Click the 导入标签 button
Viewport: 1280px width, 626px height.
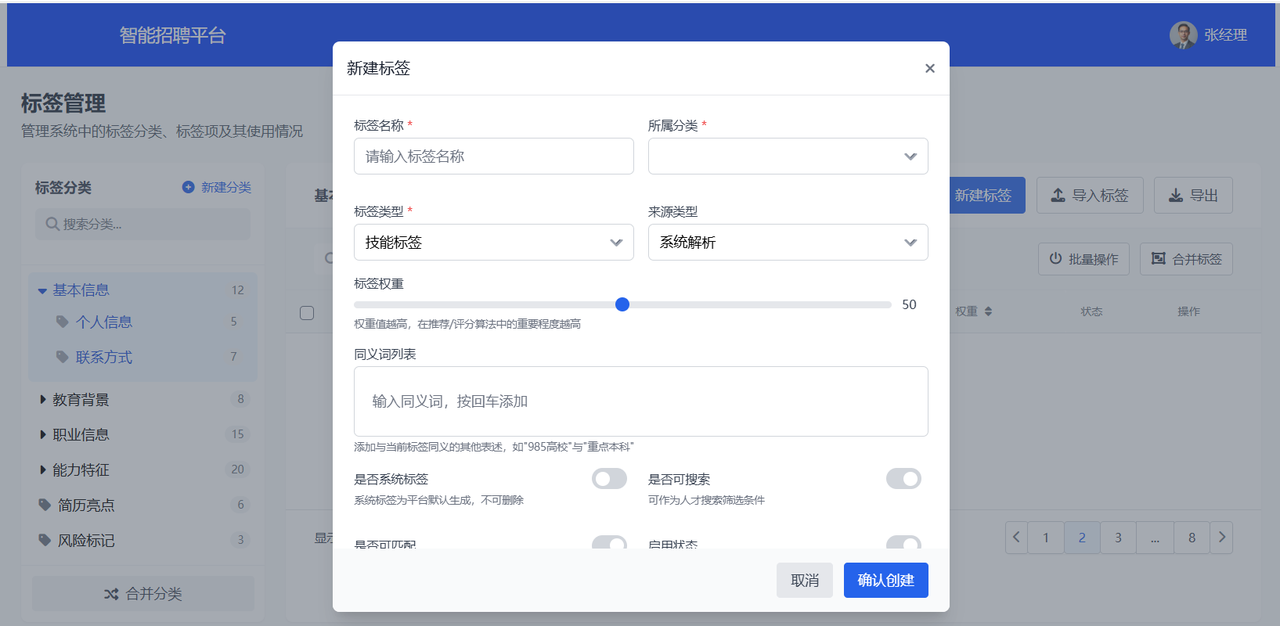pos(1089,195)
